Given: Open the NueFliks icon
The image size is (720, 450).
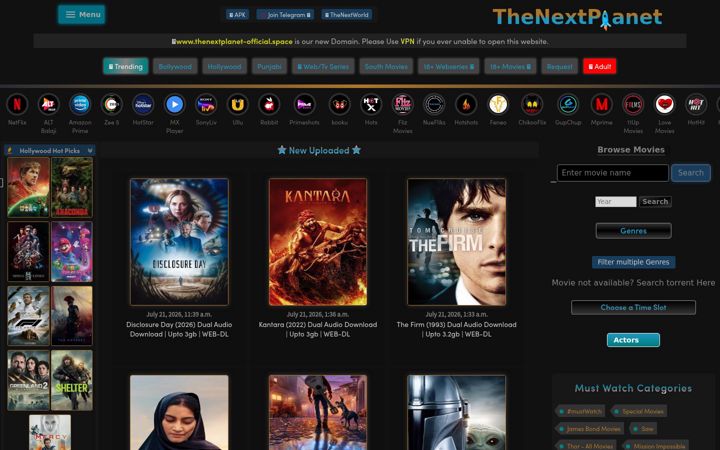Looking at the screenshot, I should tap(434, 104).
